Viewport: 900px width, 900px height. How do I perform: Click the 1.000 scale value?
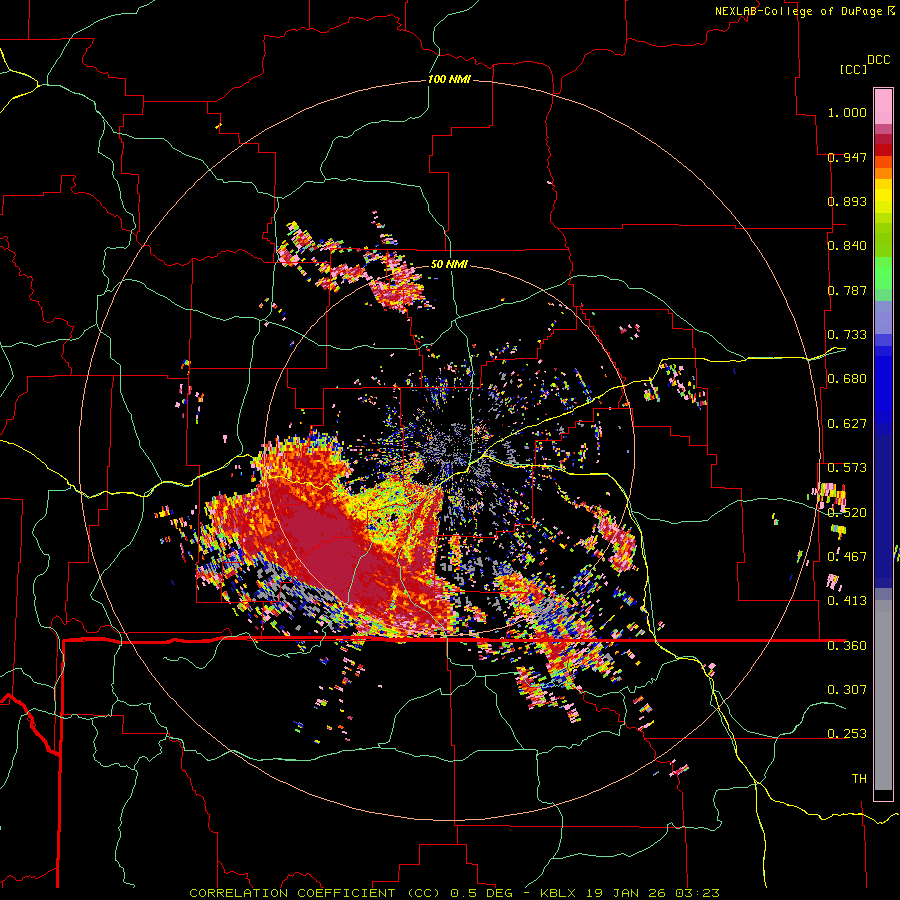(x=847, y=112)
